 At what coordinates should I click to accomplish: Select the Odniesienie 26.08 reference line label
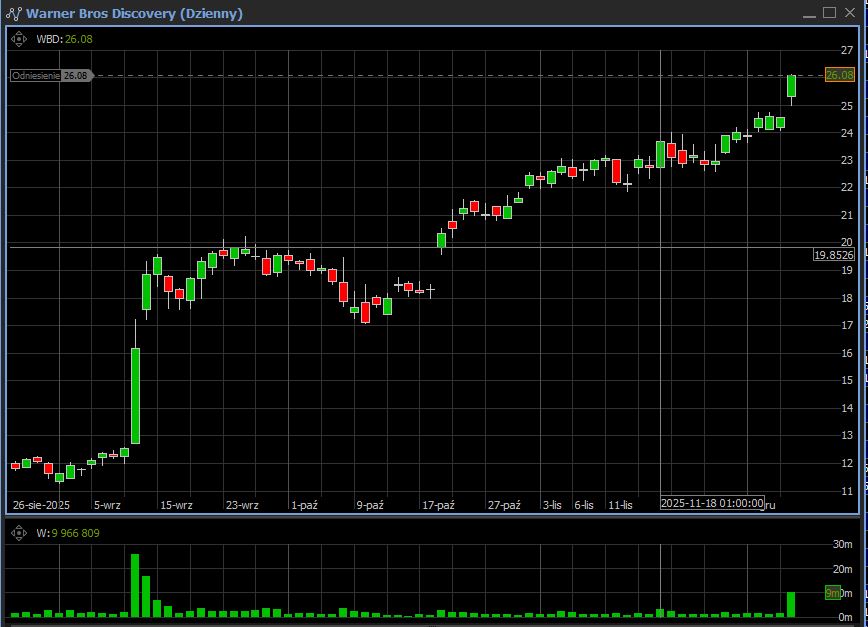coord(50,75)
